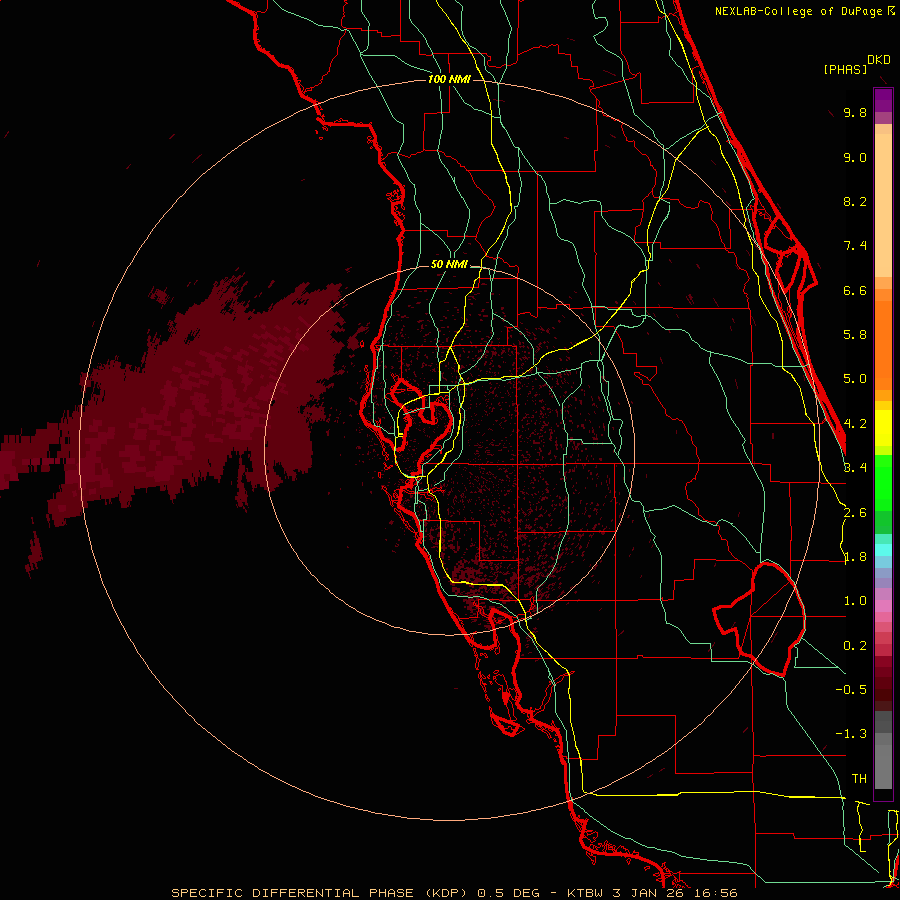The height and width of the screenshot is (900, 900).
Task: Click the 5.8 legend value
Action: (855, 335)
